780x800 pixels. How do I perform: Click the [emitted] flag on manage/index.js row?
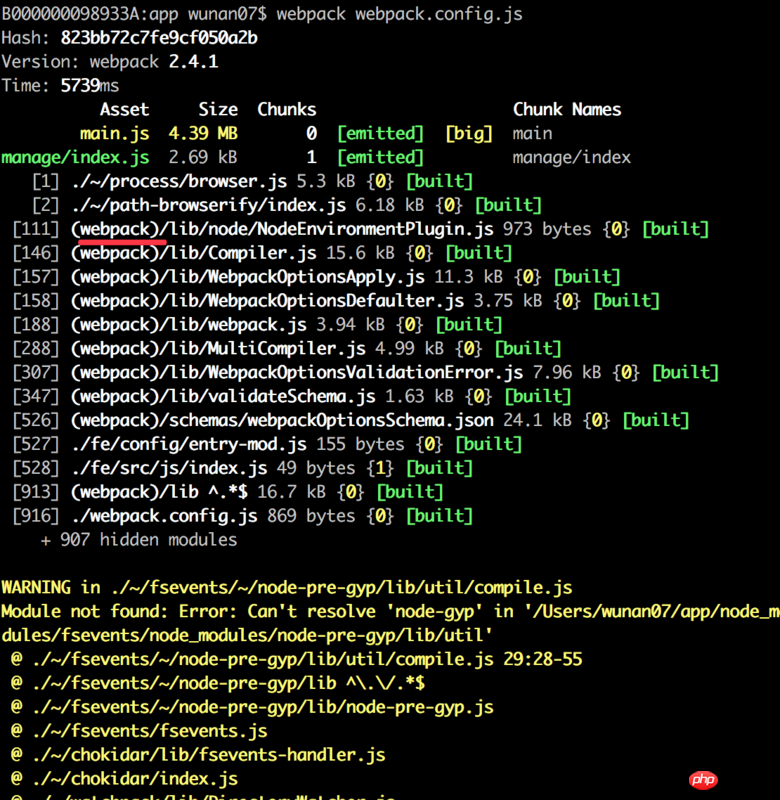coord(380,157)
